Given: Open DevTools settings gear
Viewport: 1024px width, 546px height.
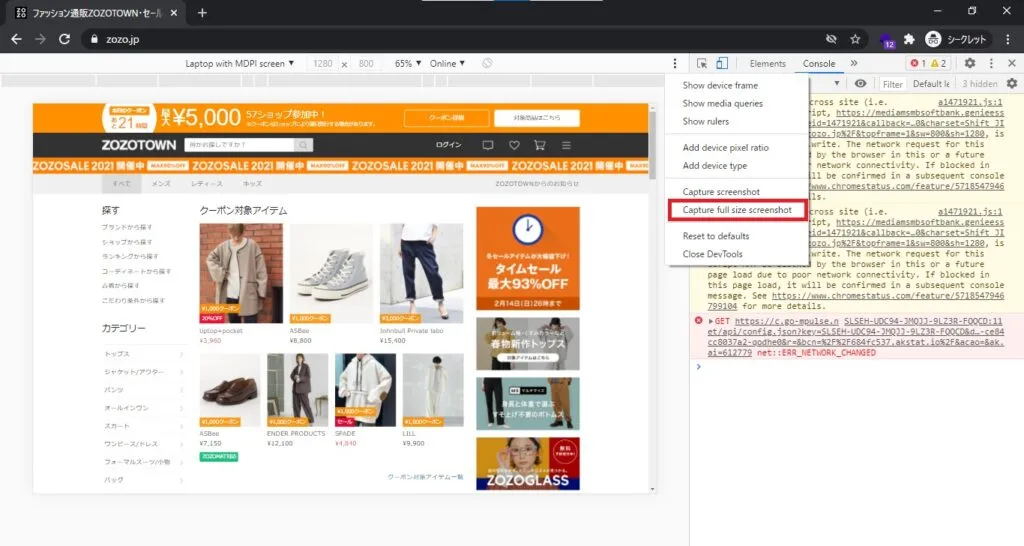Looking at the screenshot, I should [x=970, y=63].
